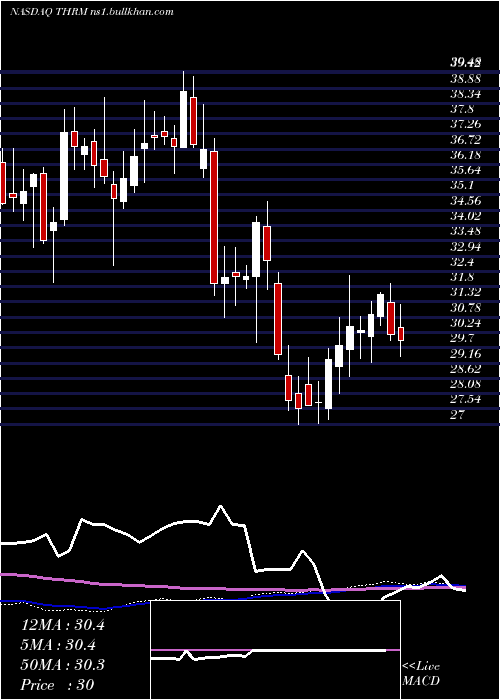Click the 38.88 price axis label
The image size is (500, 700).
(466, 79)
